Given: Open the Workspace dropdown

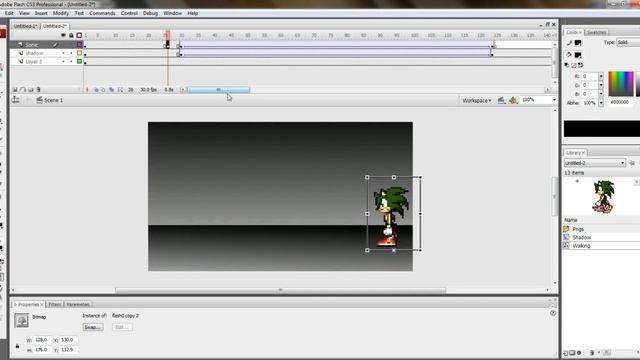Looking at the screenshot, I should point(476,100).
